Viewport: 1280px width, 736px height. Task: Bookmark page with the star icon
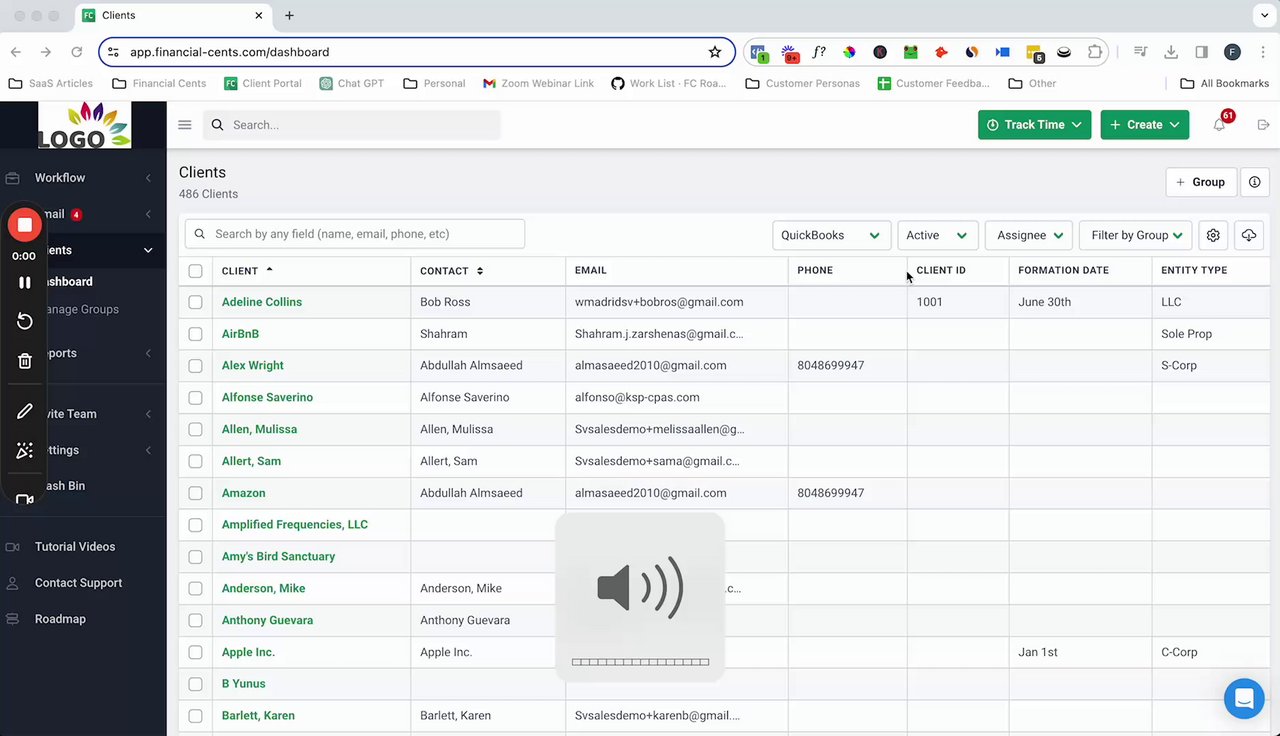click(715, 52)
